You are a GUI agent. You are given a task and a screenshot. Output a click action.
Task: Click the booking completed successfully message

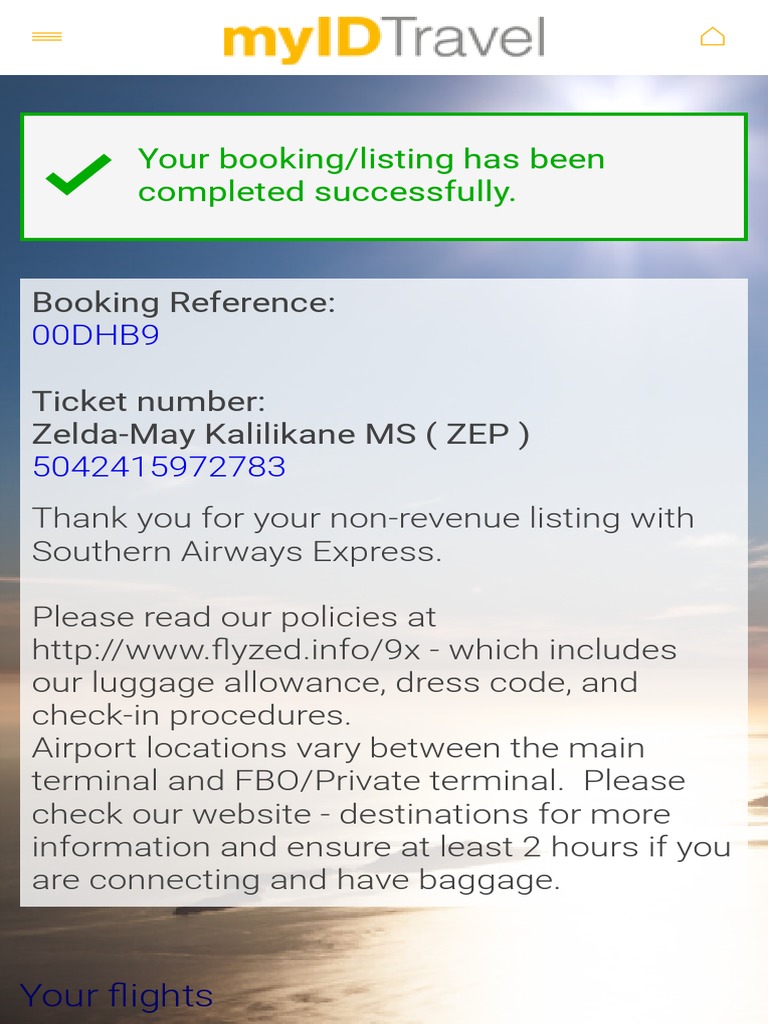click(x=371, y=175)
